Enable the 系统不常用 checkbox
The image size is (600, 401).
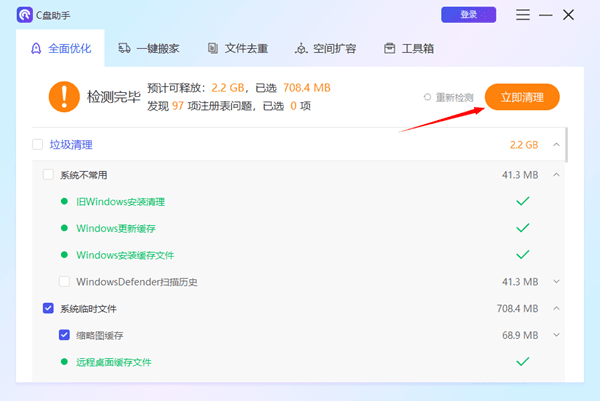48,175
